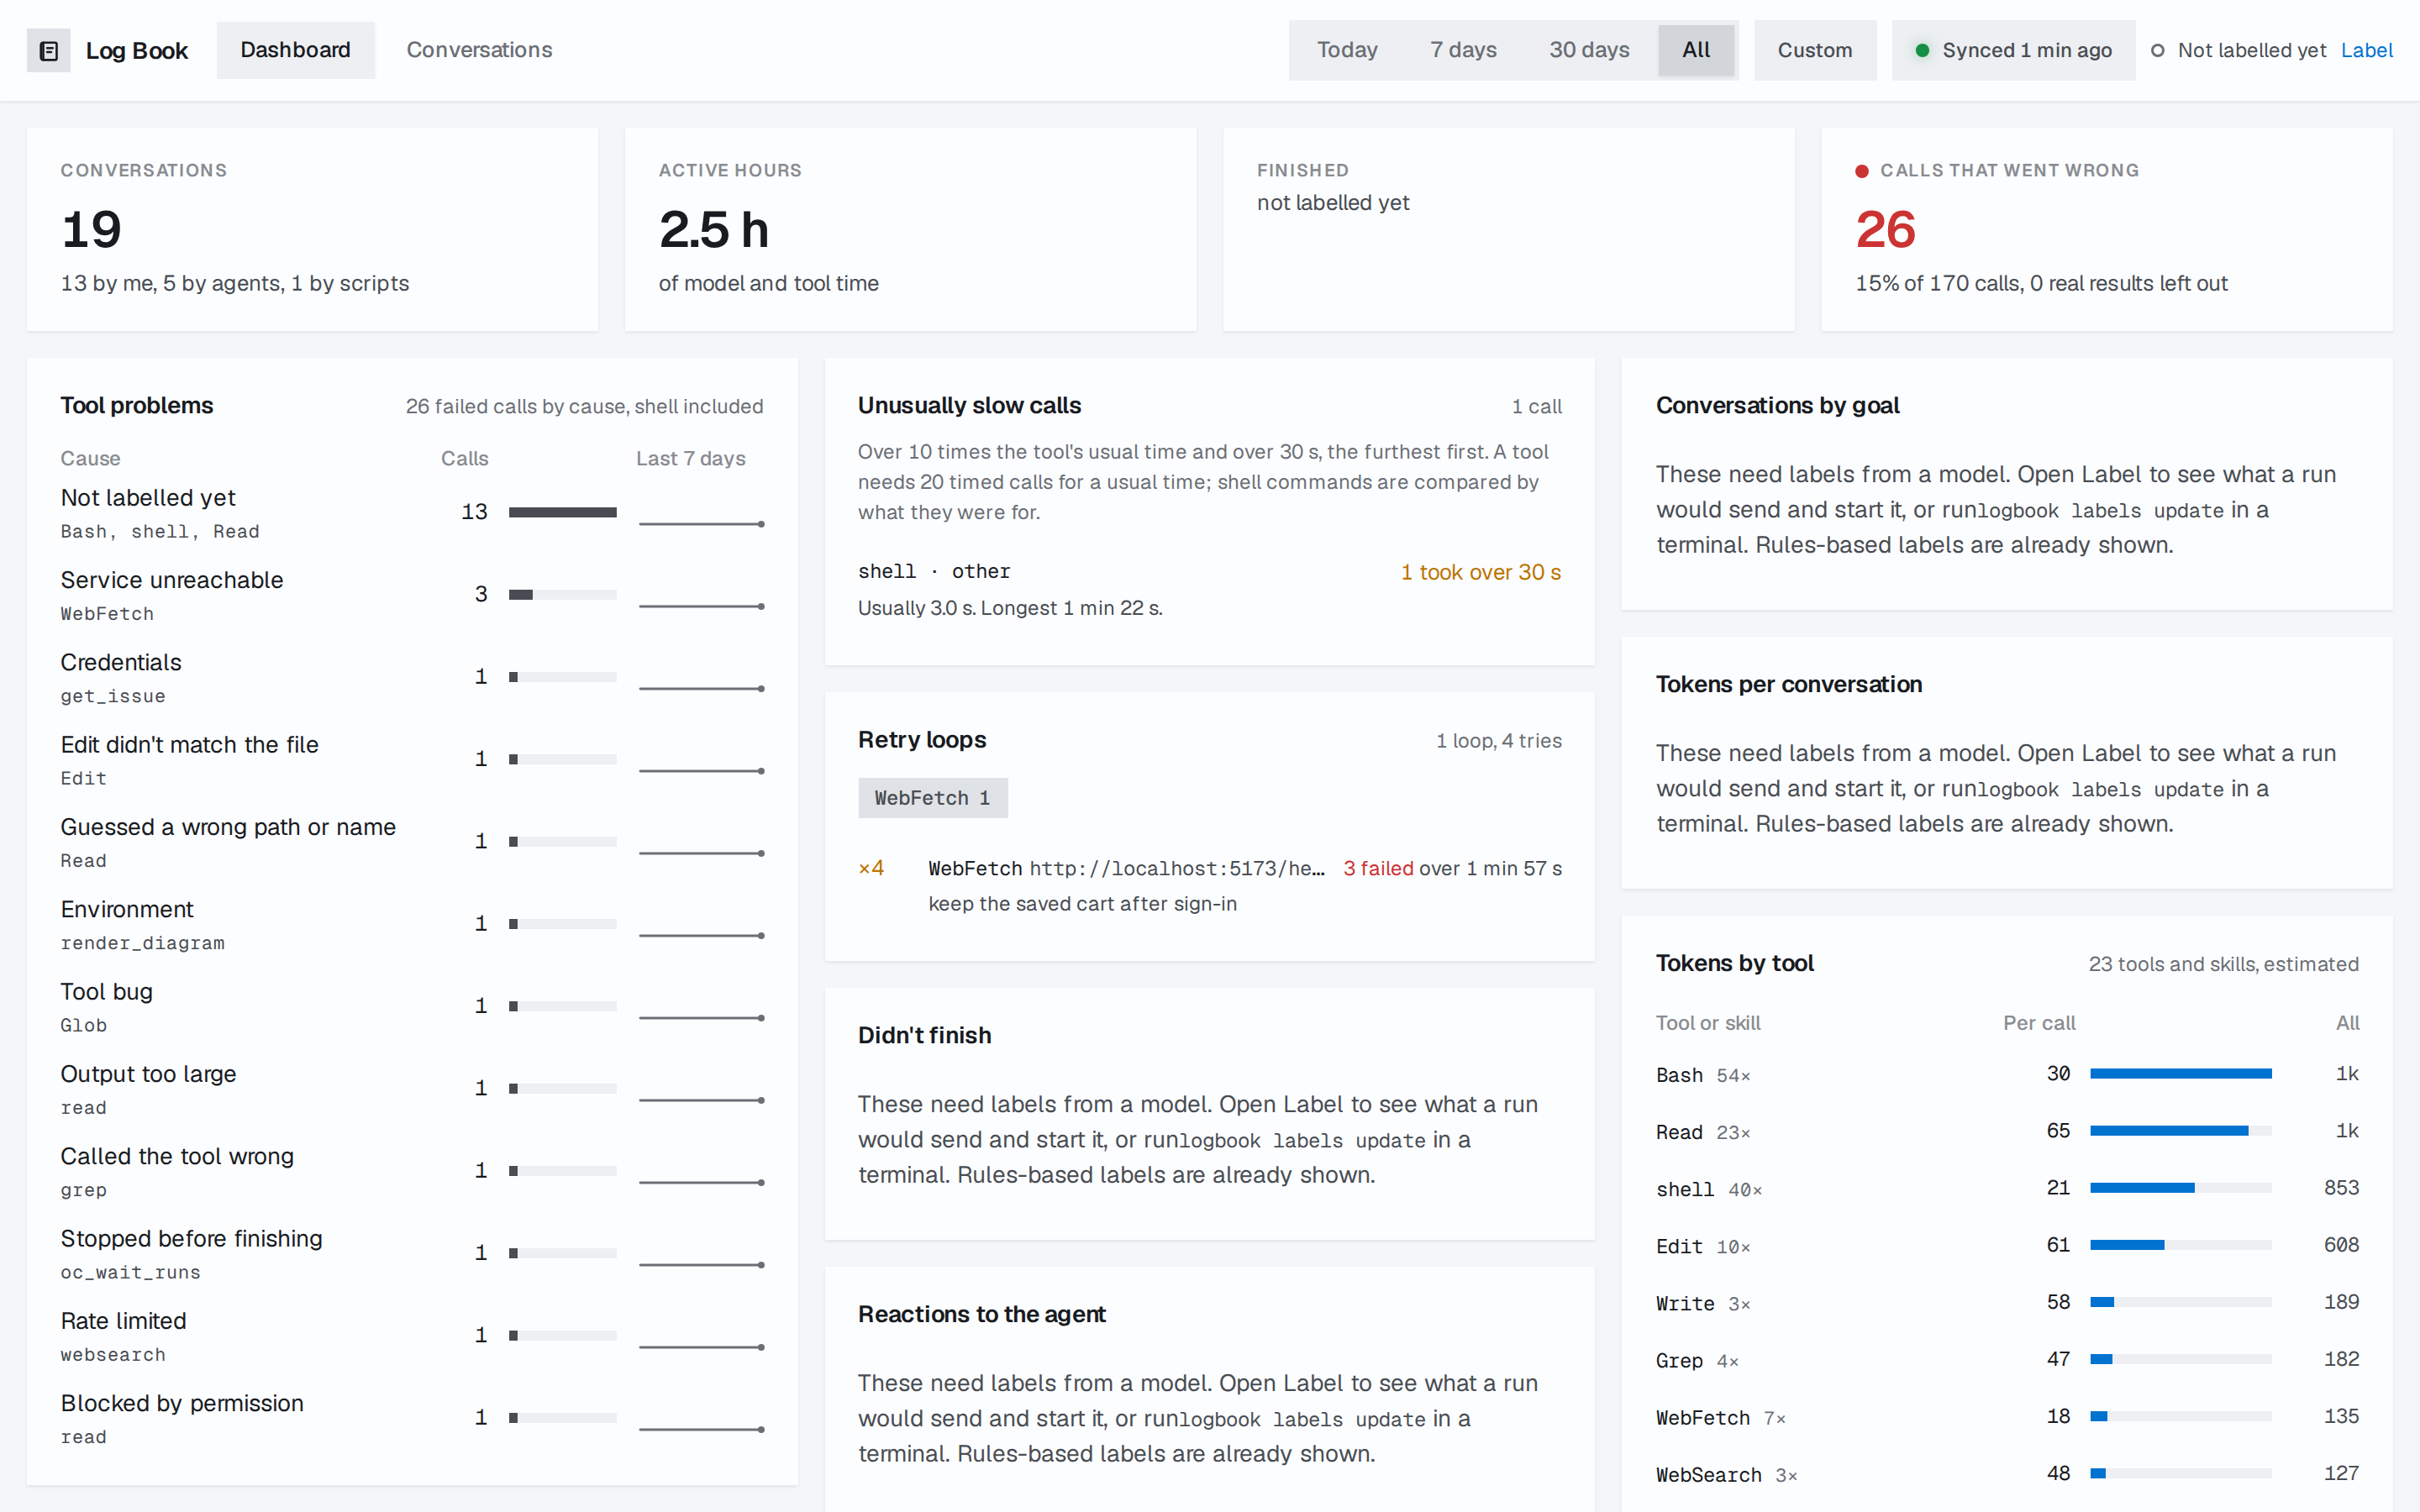Select the 7 days time range

[1463, 50]
